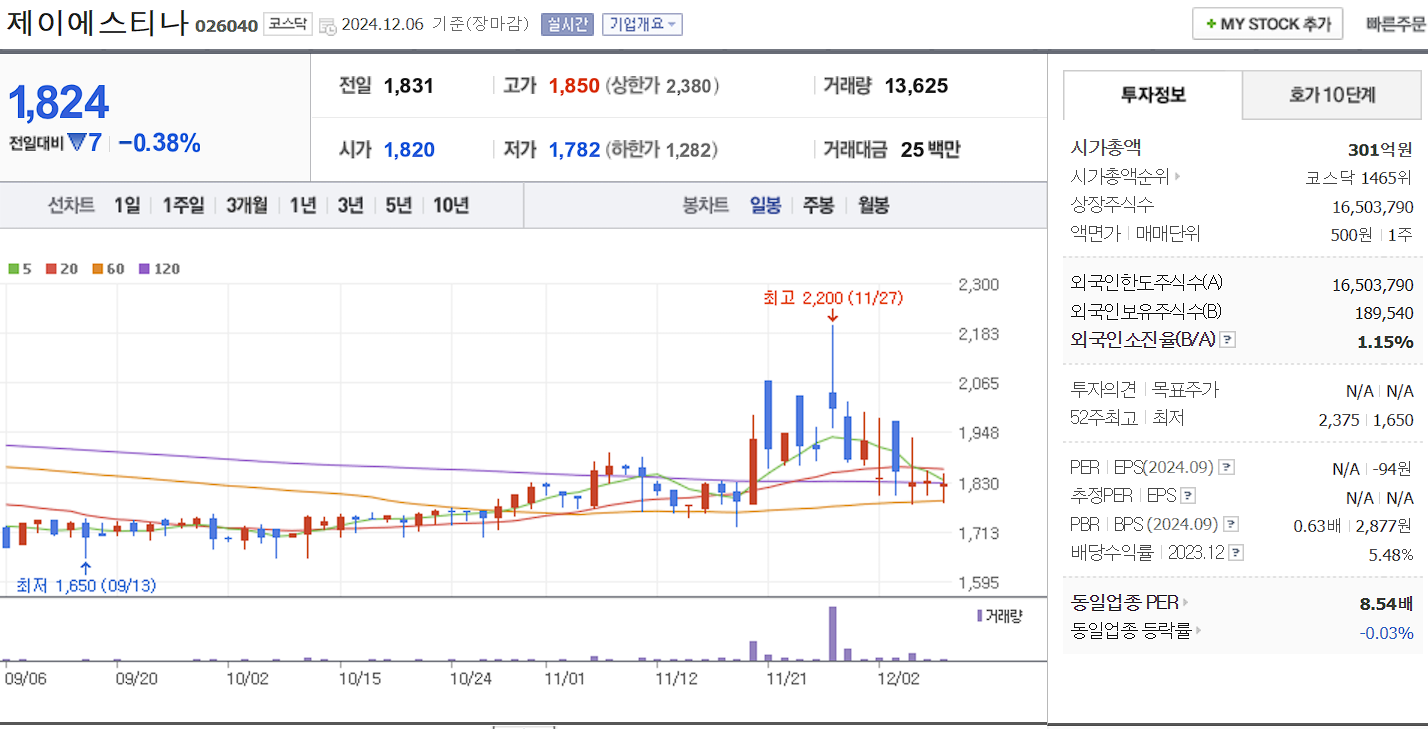Click the MY STOCK 추가 button
This screenshot has height=729, width=1428.
coord(1267,24)
